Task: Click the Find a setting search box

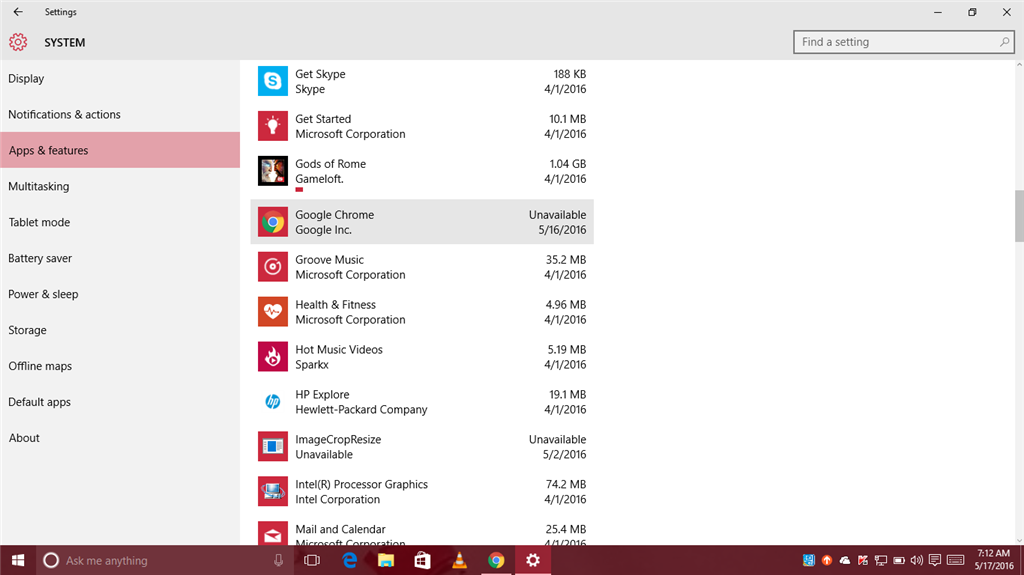Action: tap(903, 42)
